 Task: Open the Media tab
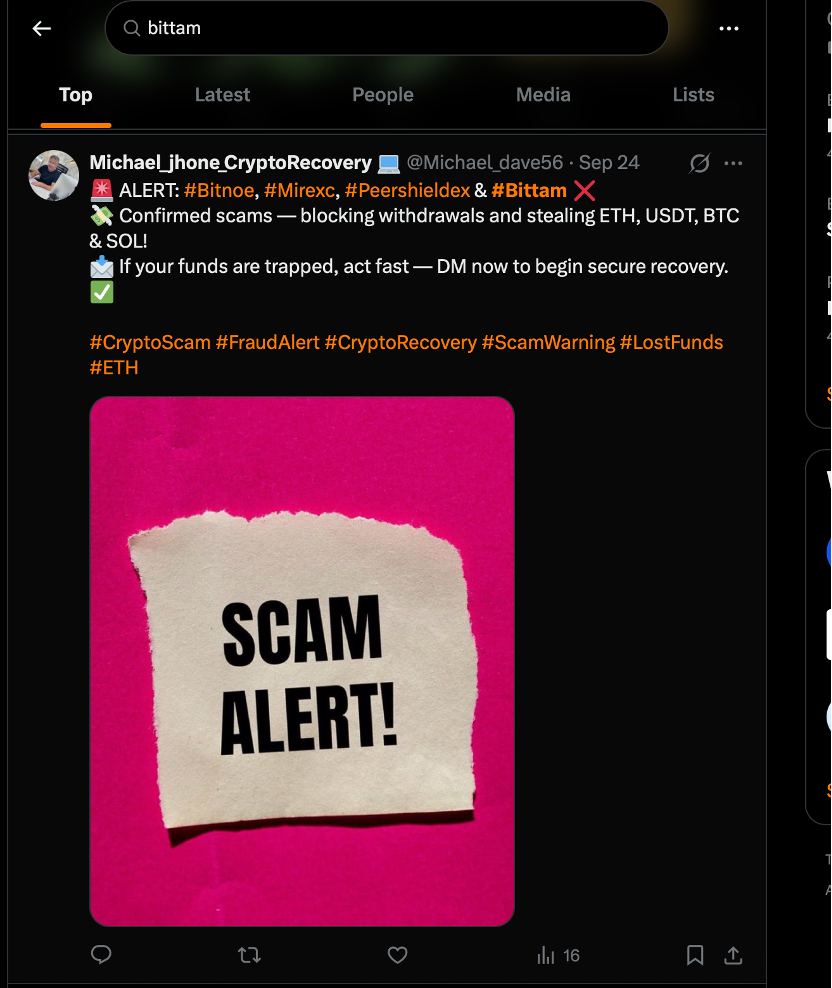point(543,95)
